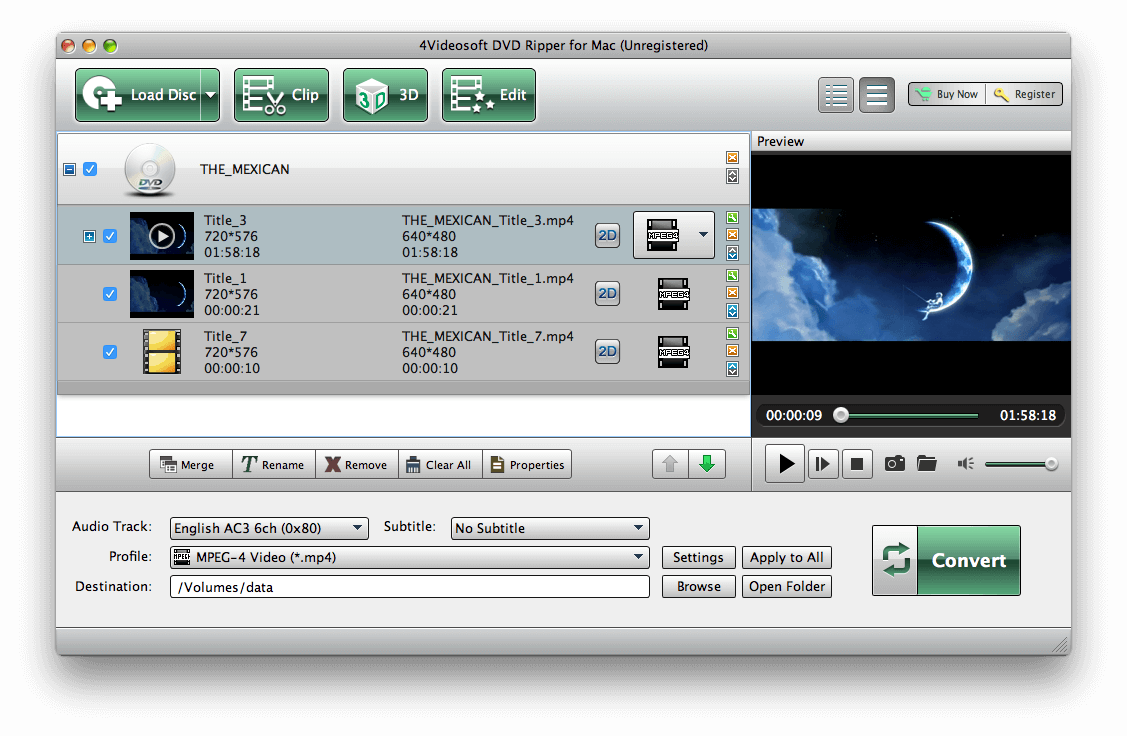Toggle 2D mode for Title_1
Image resolution: width=1127 pixels, height=736 pixels.
click(607, 294)
